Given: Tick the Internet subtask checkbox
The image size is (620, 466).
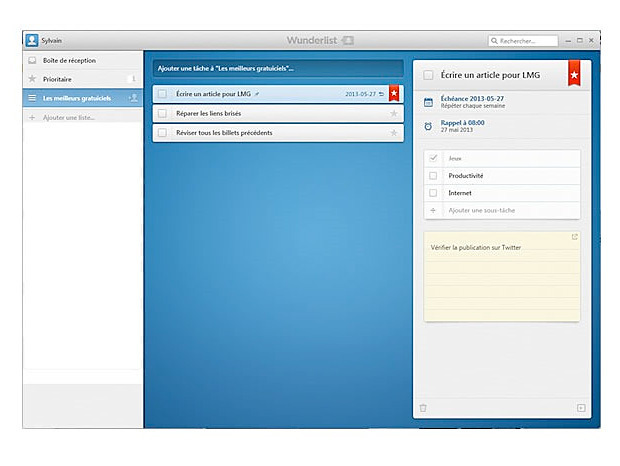Looking at the screenshot, I should [x=433, y=193].
